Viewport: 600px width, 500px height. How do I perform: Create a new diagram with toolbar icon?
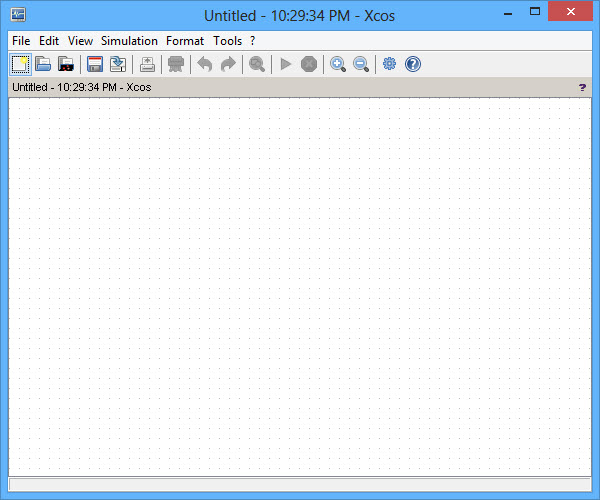pyautogui.click(x=20, y=64)
